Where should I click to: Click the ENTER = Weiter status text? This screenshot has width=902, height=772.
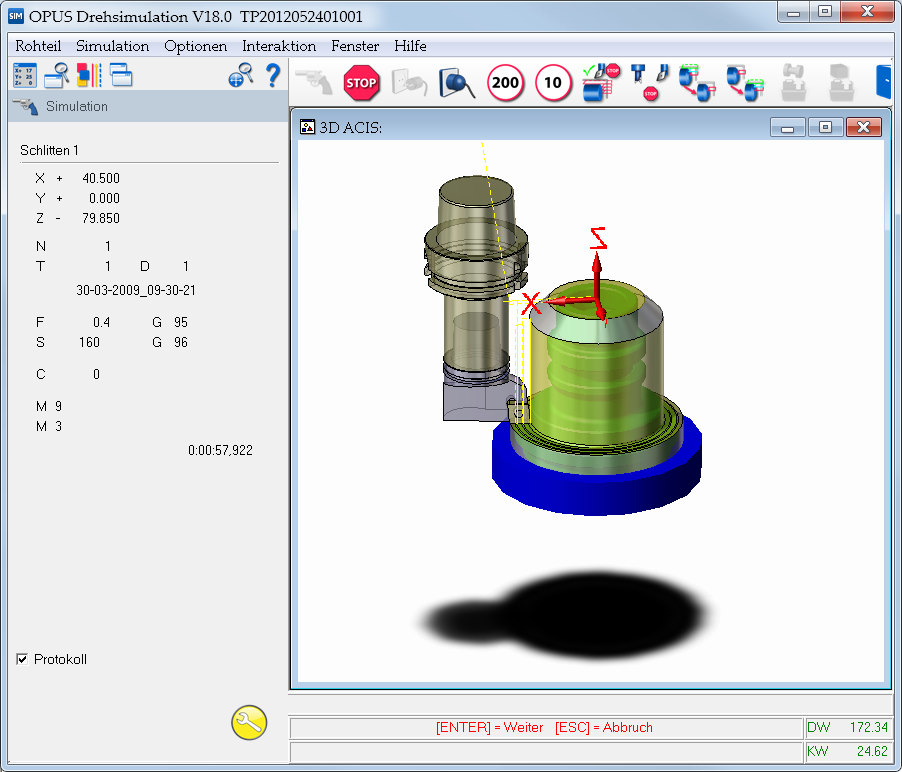pos(490,728)
